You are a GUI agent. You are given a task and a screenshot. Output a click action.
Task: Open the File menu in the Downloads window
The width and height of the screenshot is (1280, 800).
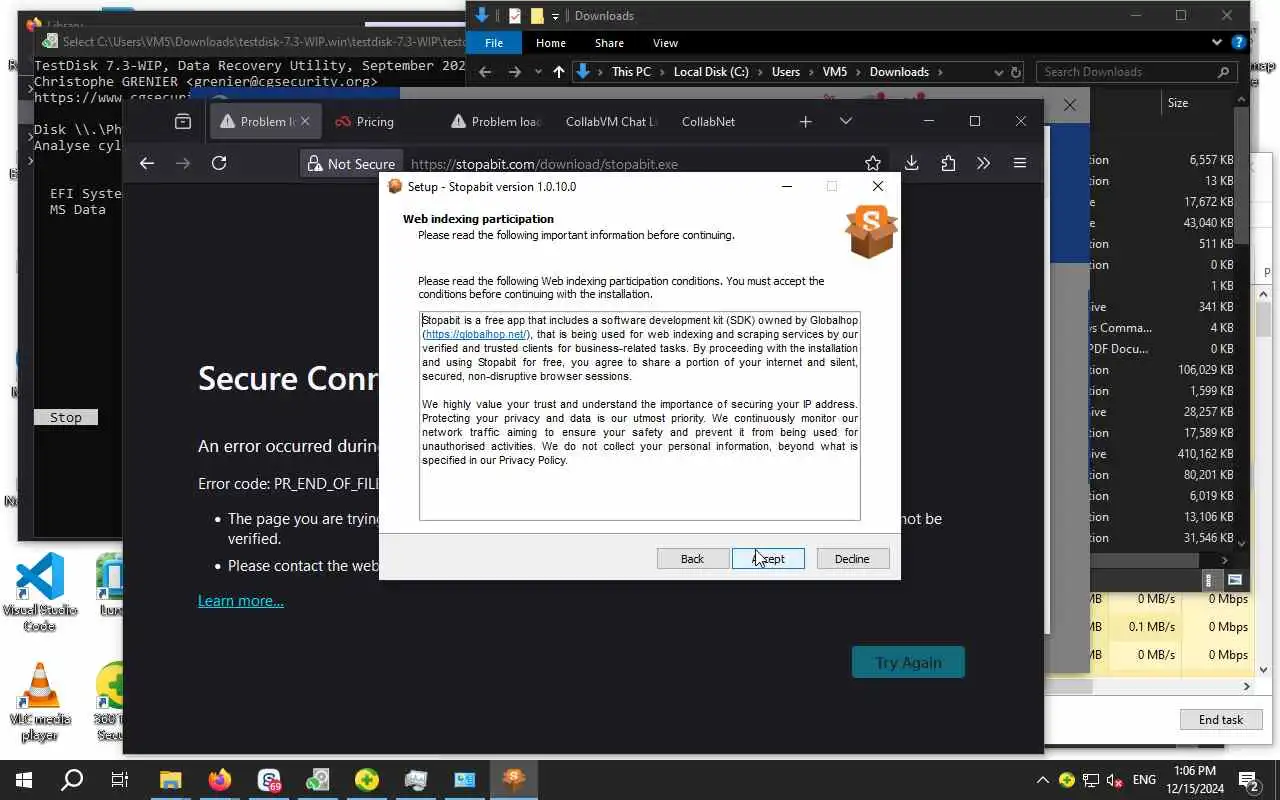[x=494, y=43]
